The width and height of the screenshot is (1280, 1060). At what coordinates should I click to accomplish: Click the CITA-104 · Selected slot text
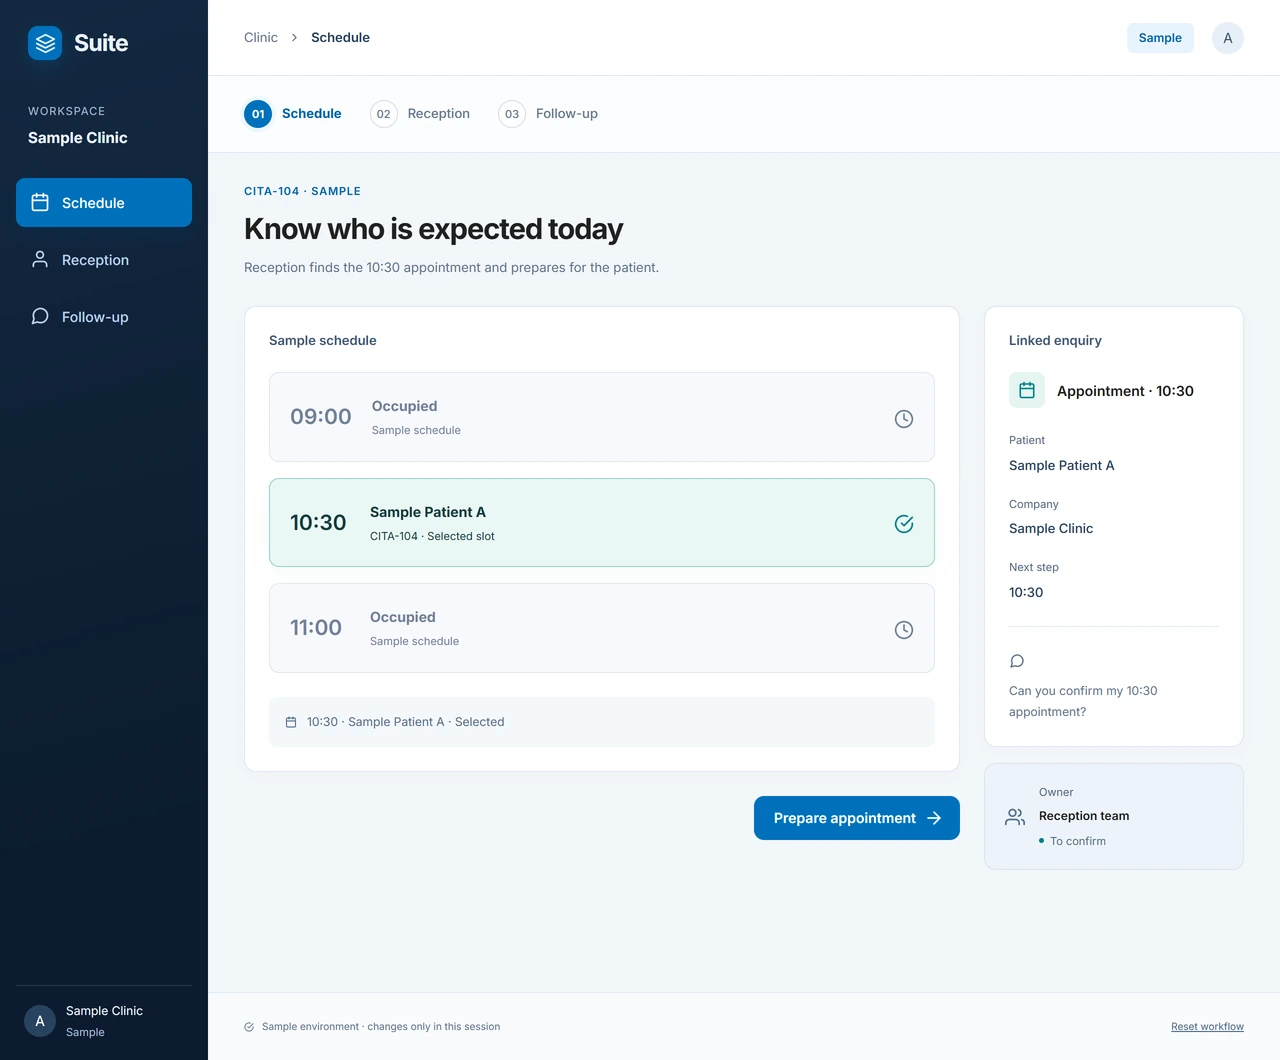[x=432, y=537]
